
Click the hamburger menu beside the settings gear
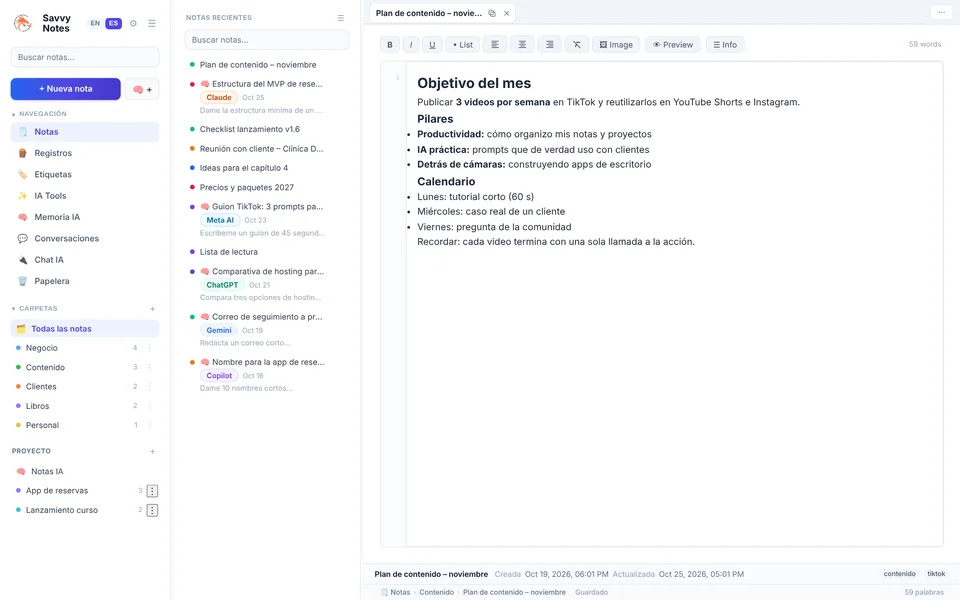[x=152, y=23]
